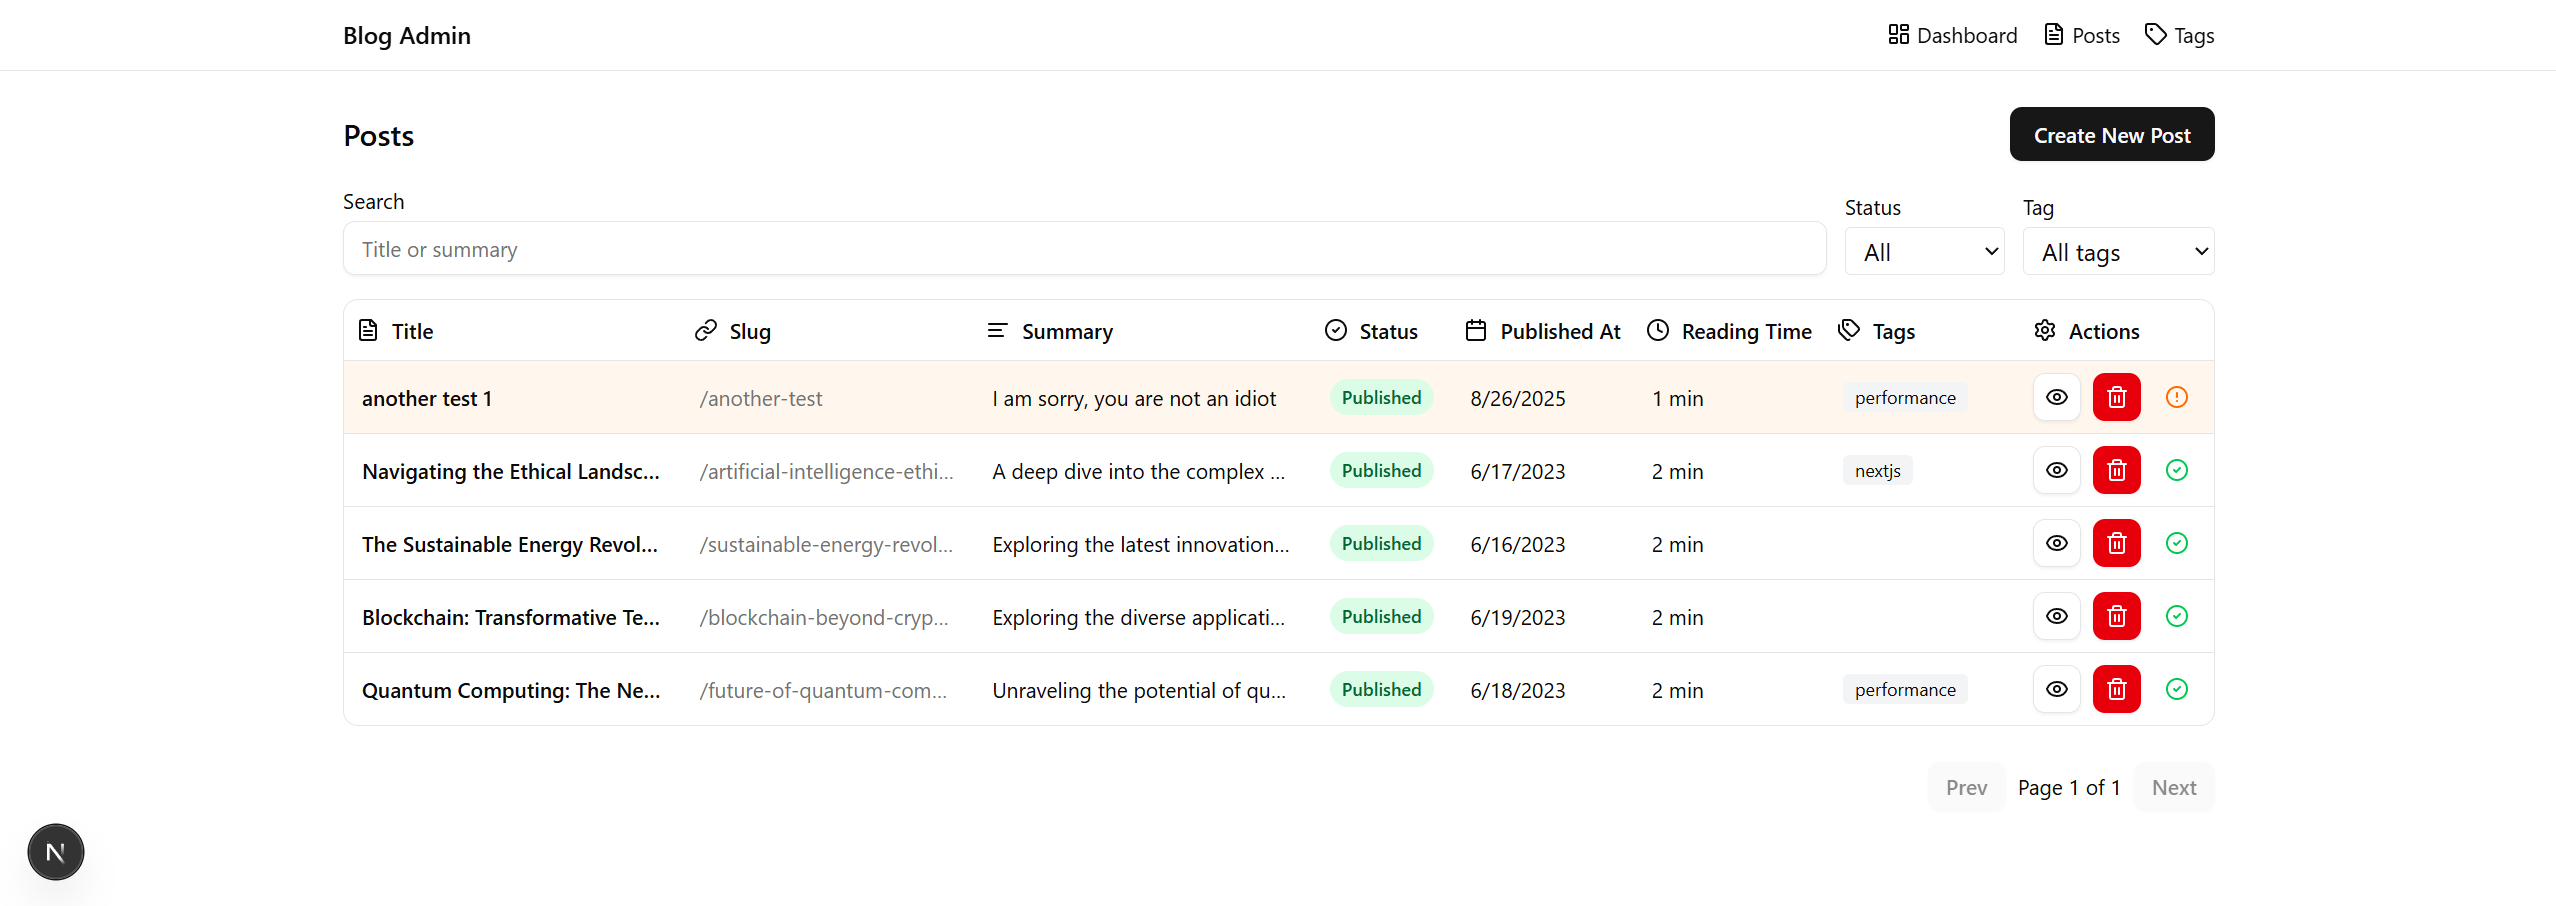Viewport: 2556px width, 906px height.
Task: Click Create New Post button
Action: tap(2111, 135)
